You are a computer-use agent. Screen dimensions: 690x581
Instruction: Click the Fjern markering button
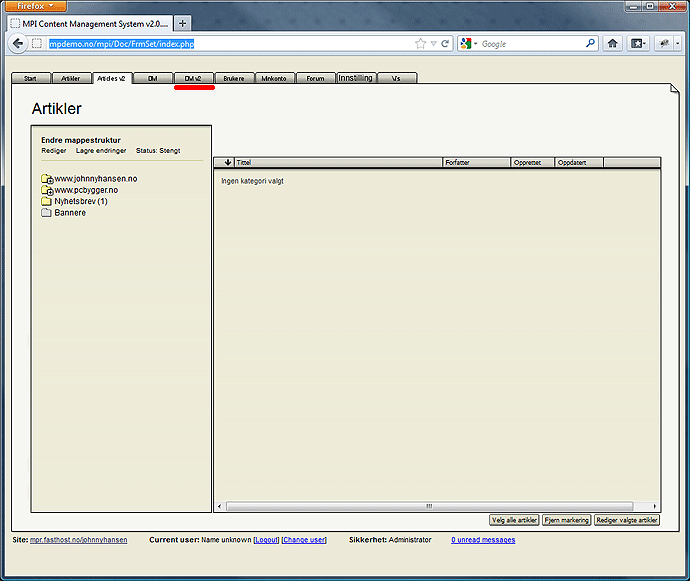click(x=567, y=520)
